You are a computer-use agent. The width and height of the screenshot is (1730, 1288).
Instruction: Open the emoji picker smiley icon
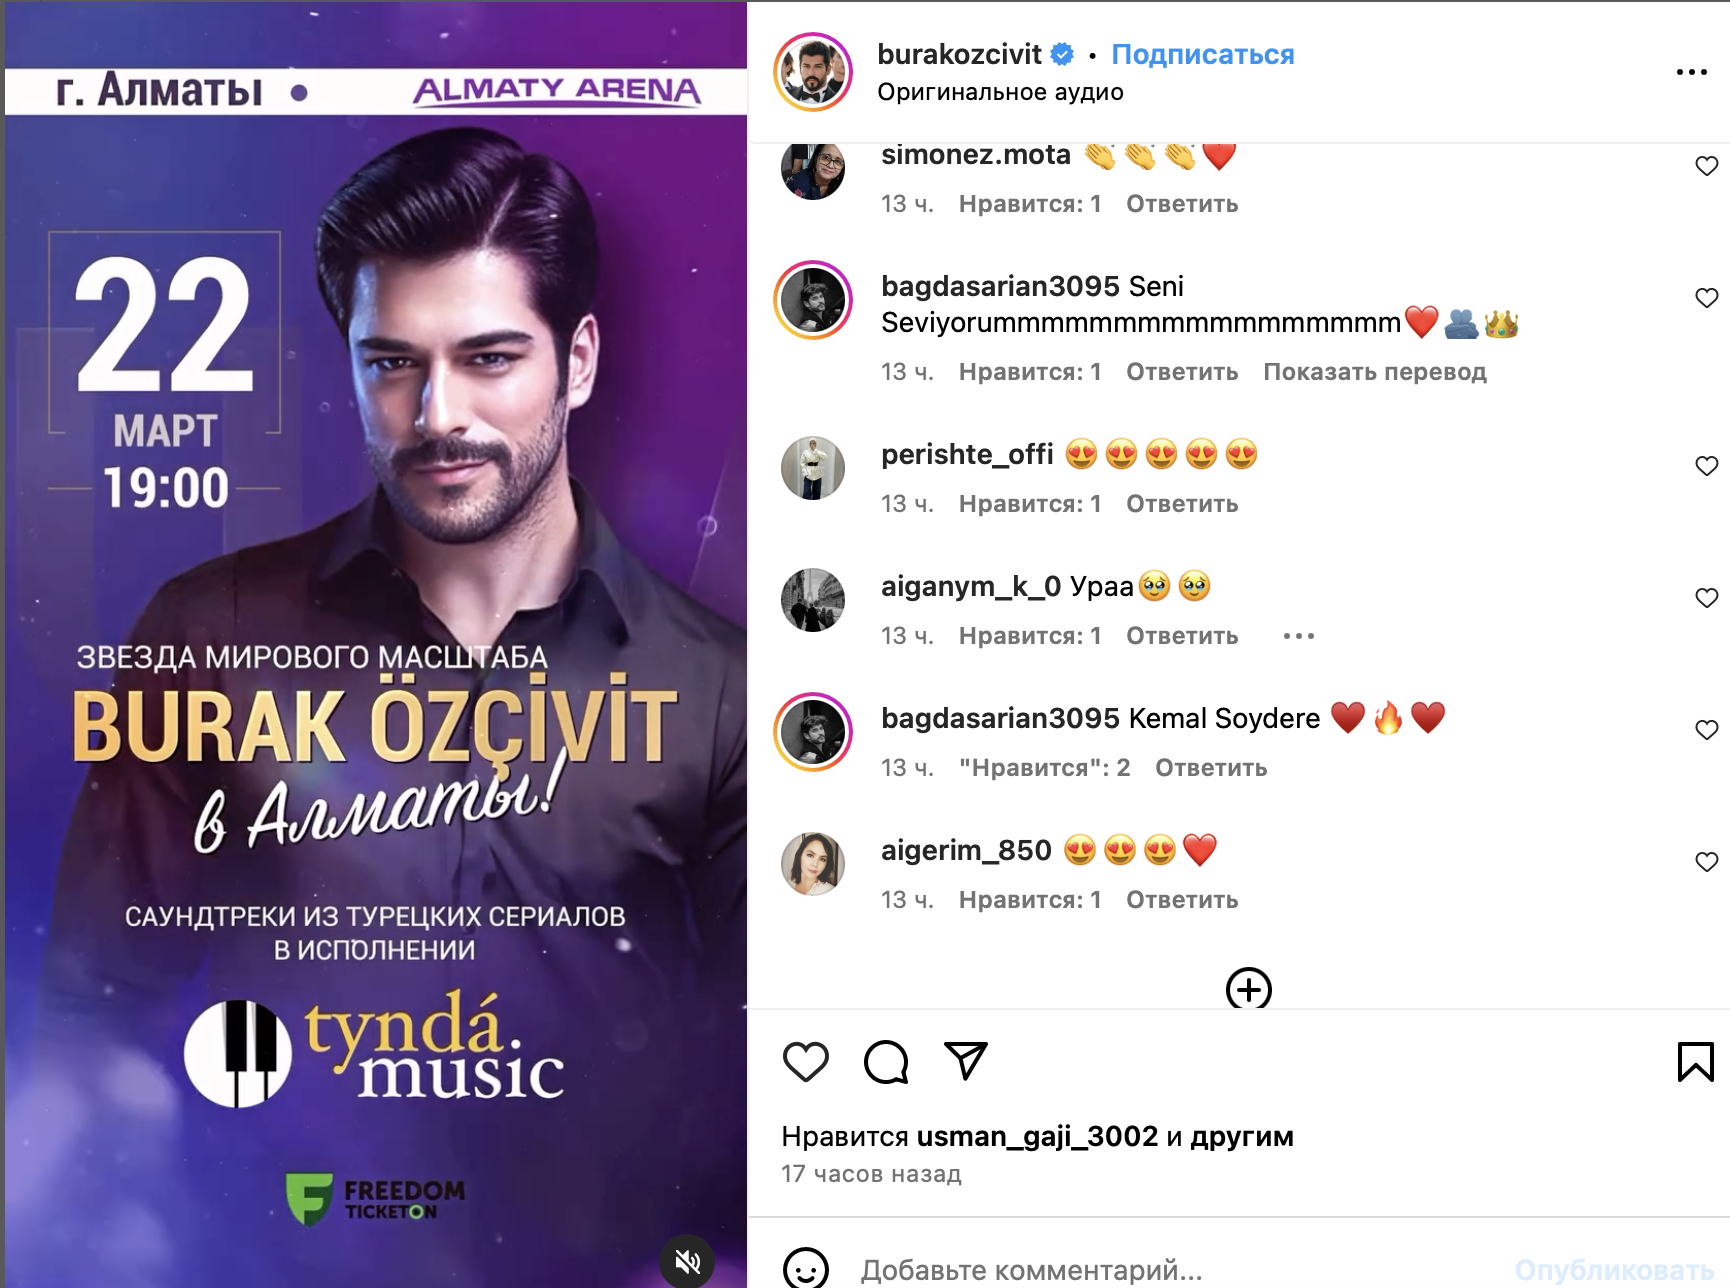coord(806,1269)
